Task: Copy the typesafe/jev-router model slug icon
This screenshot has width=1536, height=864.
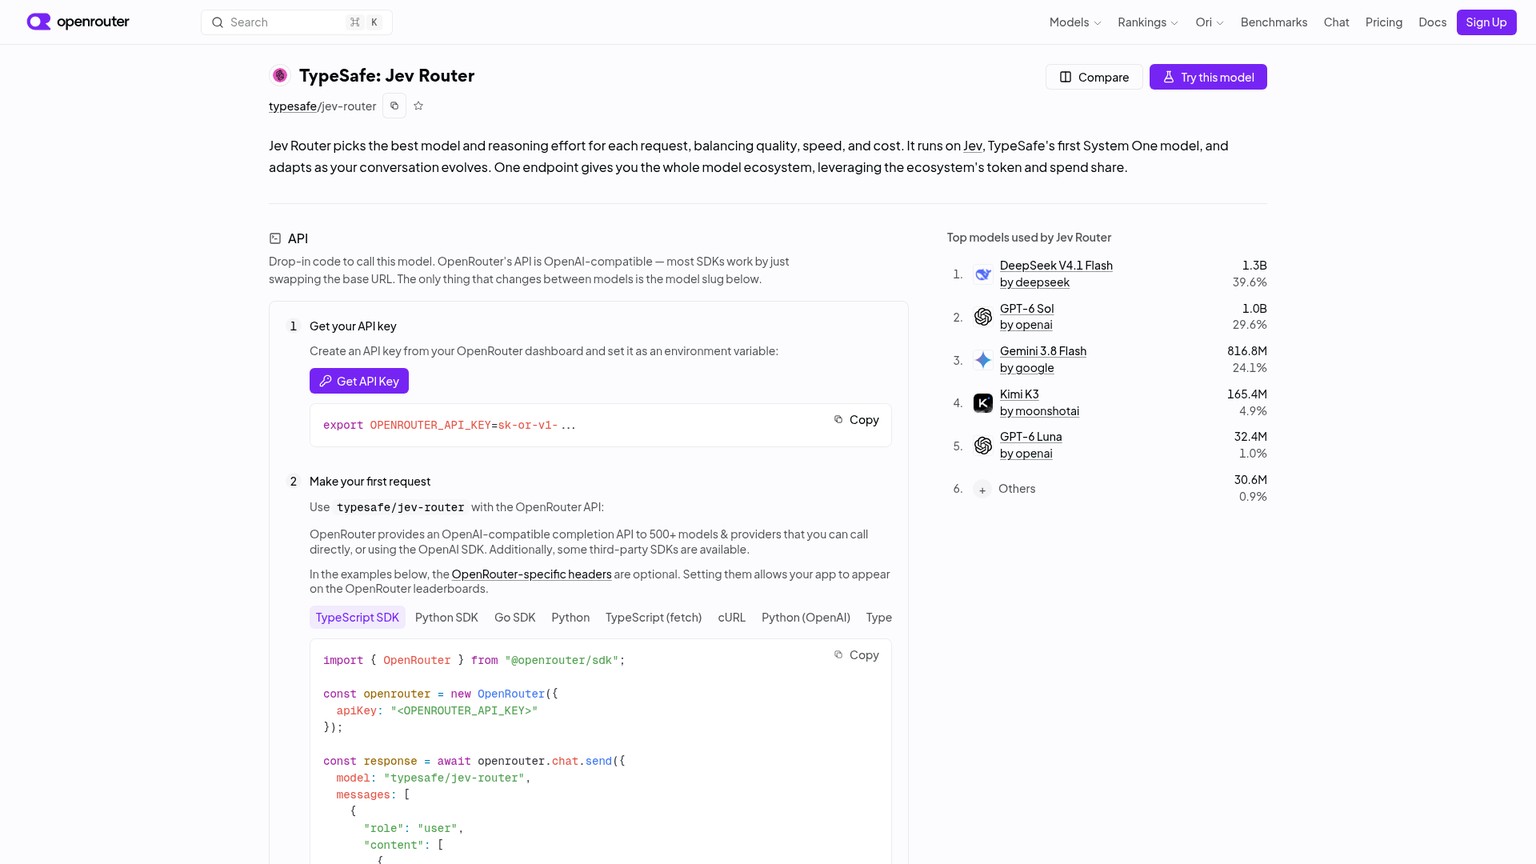Action: coord(394,106)
